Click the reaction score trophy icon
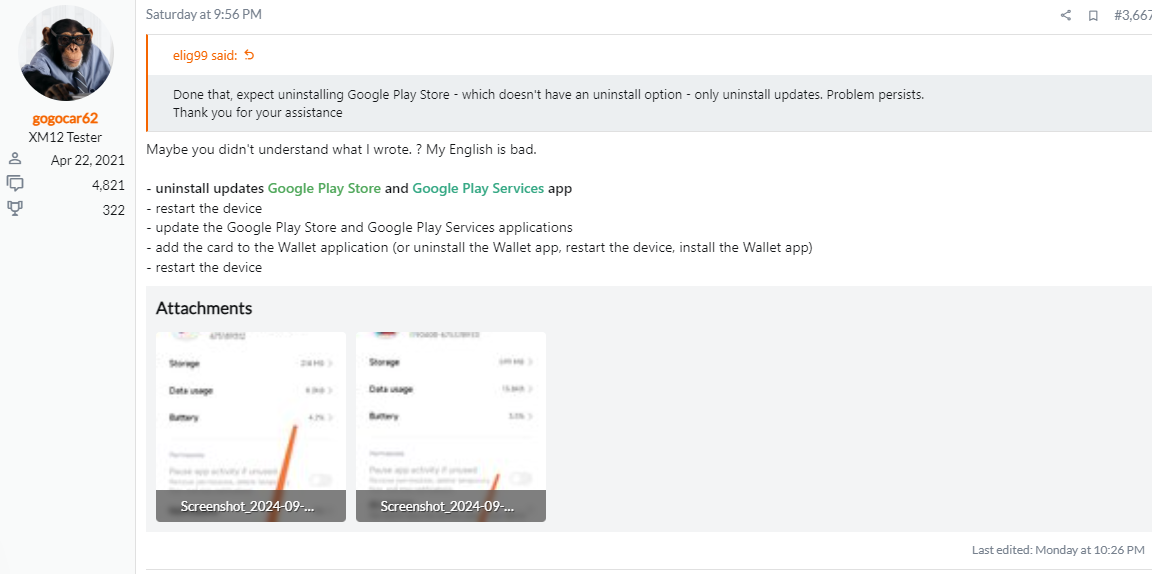Viewport: 1152px width, 574px height. click(15, 209)
